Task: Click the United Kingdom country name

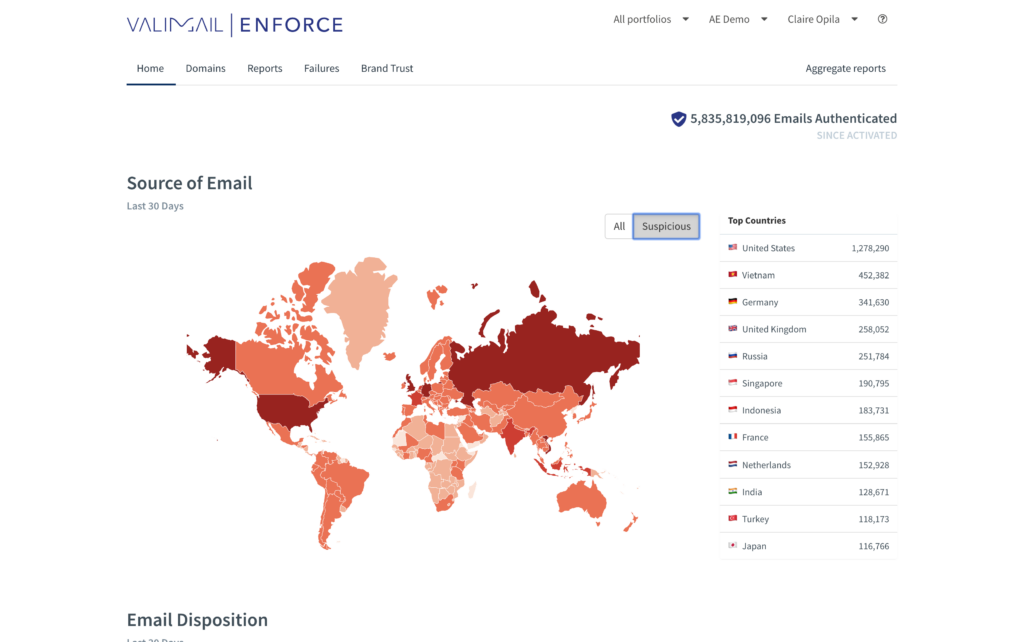Action: coord(774,329)
